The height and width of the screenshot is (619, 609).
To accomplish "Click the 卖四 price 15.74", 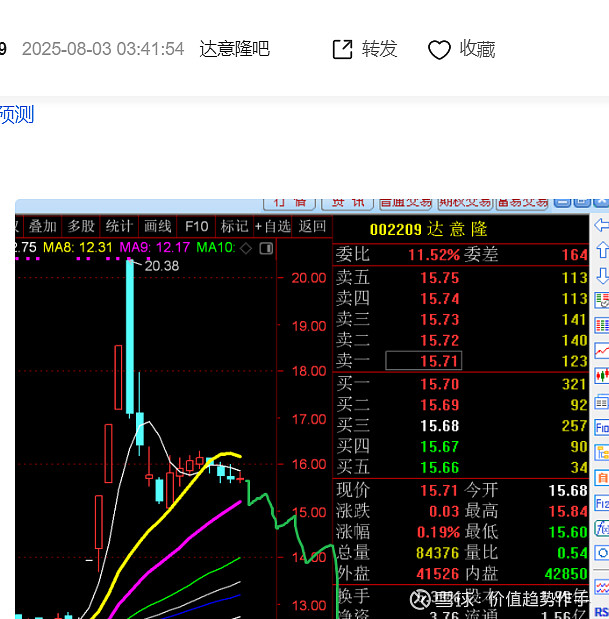I will point(439,299).
